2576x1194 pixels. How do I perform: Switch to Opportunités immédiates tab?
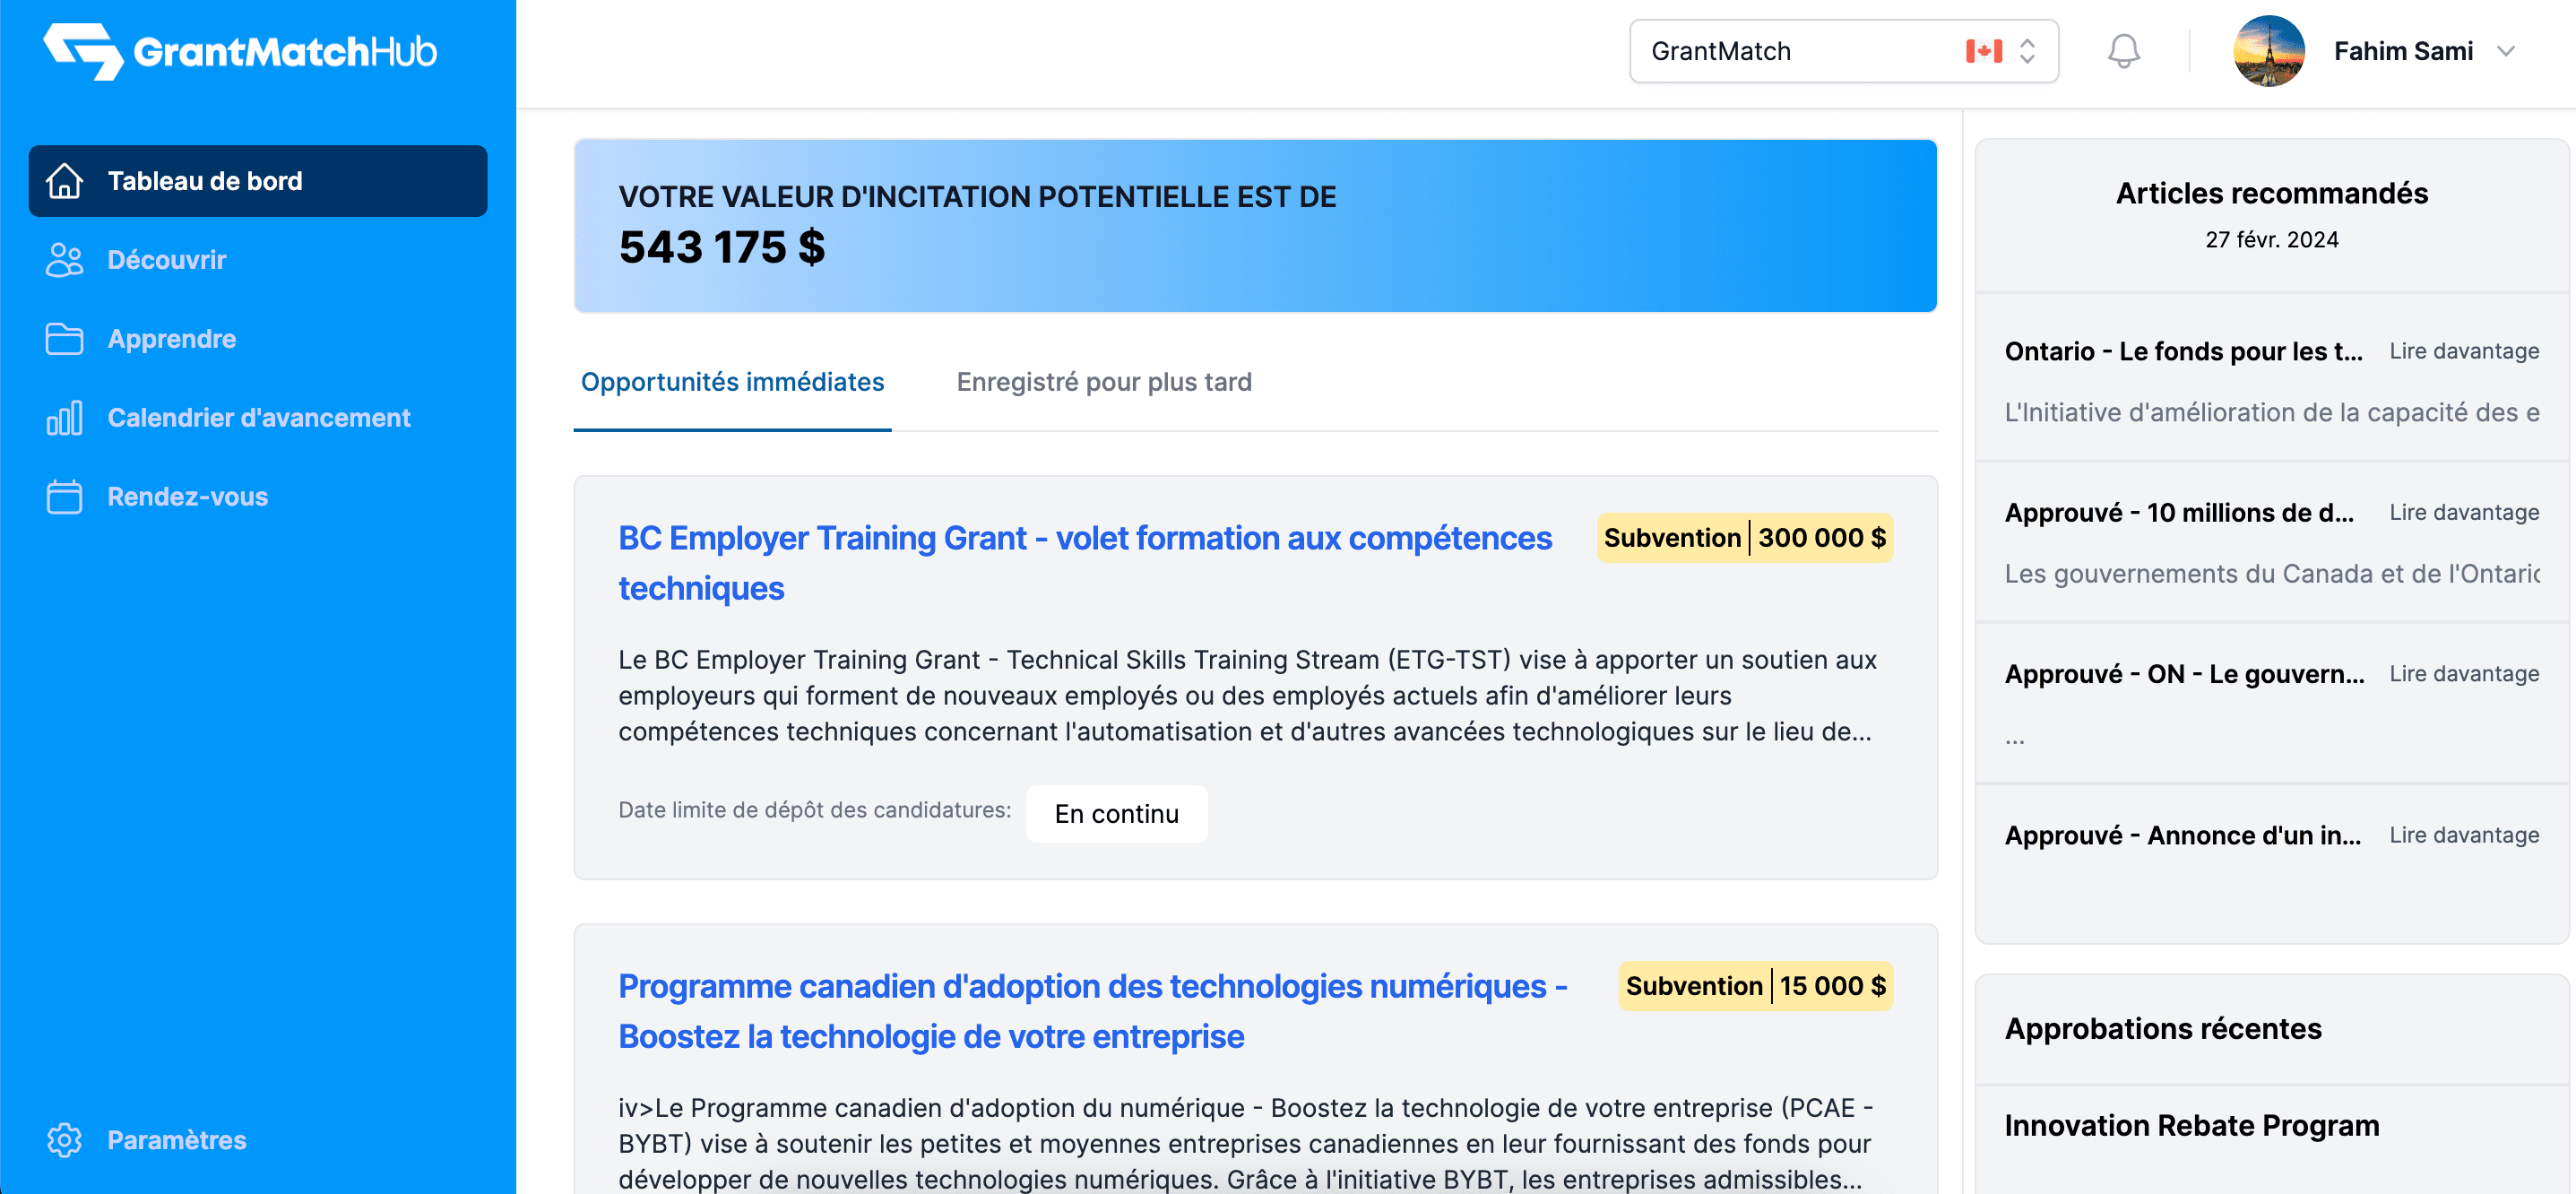pos(732,382)
